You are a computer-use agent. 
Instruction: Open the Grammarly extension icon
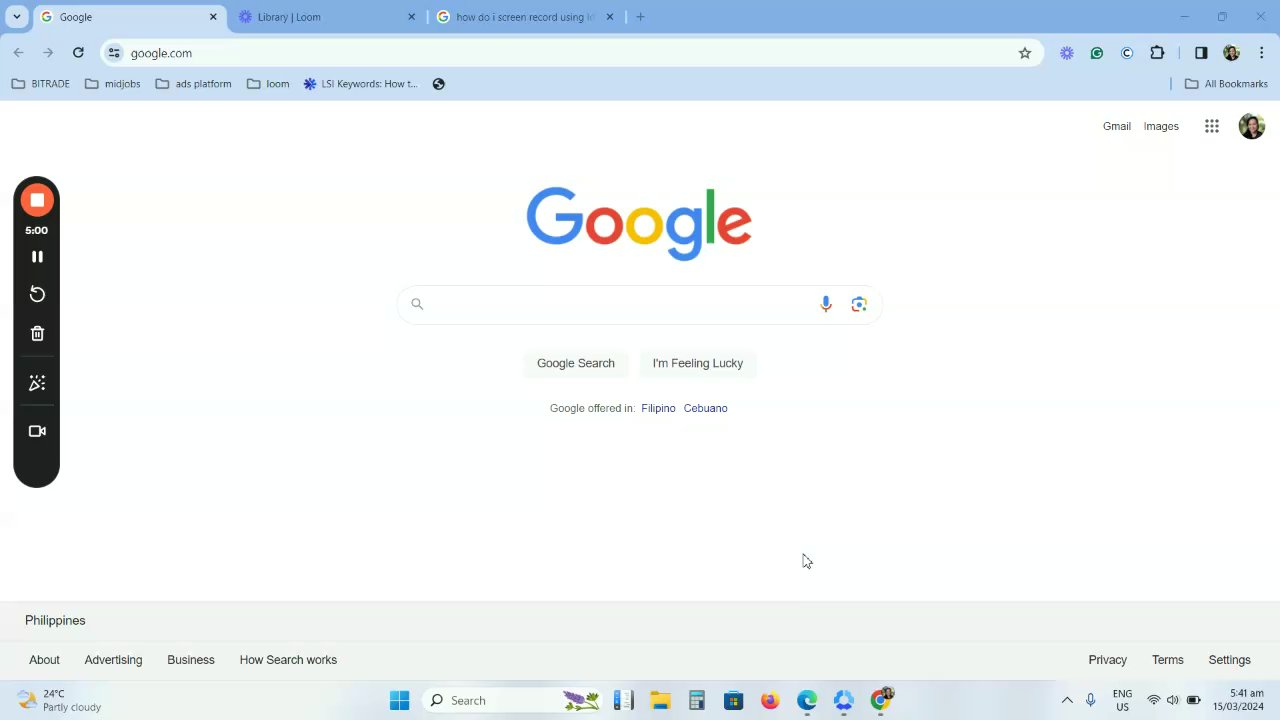point(1097,53)
